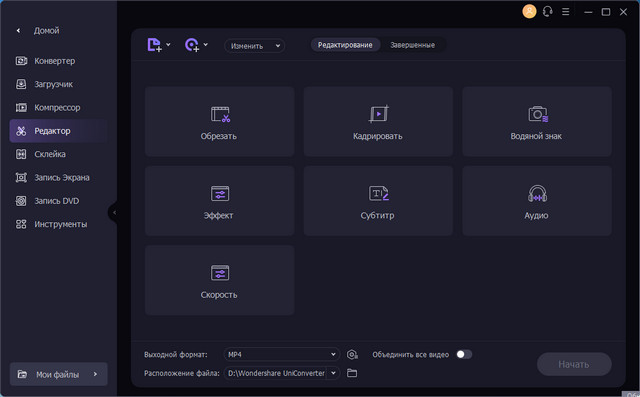Image resolution: width=640 pixels, height=397 pixels.
Task: Open the support headset icon
Action: pos(548,11)
